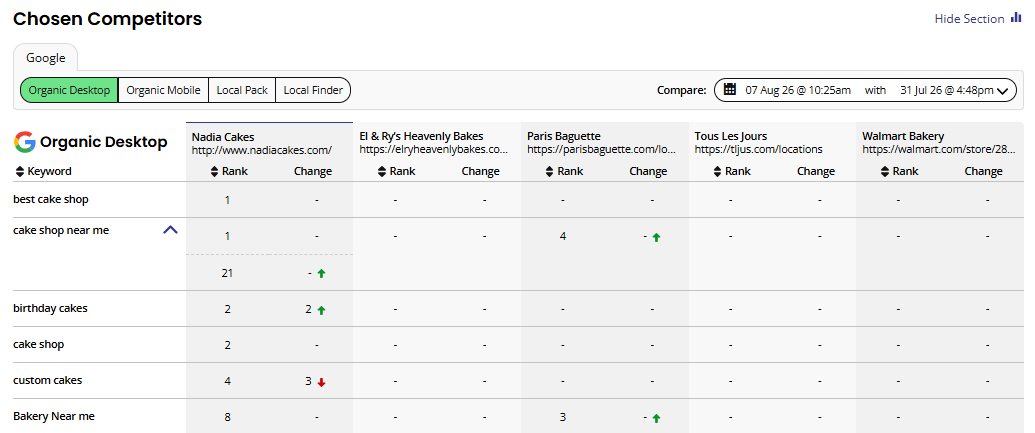Viewport: 1035px width, 433px height.
Task: Click Paris Baguette up arrow for cake shop near me
Action: (656, 237)
